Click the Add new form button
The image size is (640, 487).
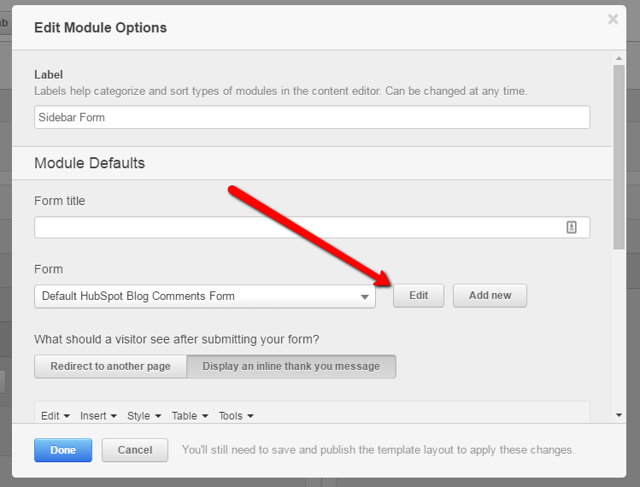[x=490, y=295]
